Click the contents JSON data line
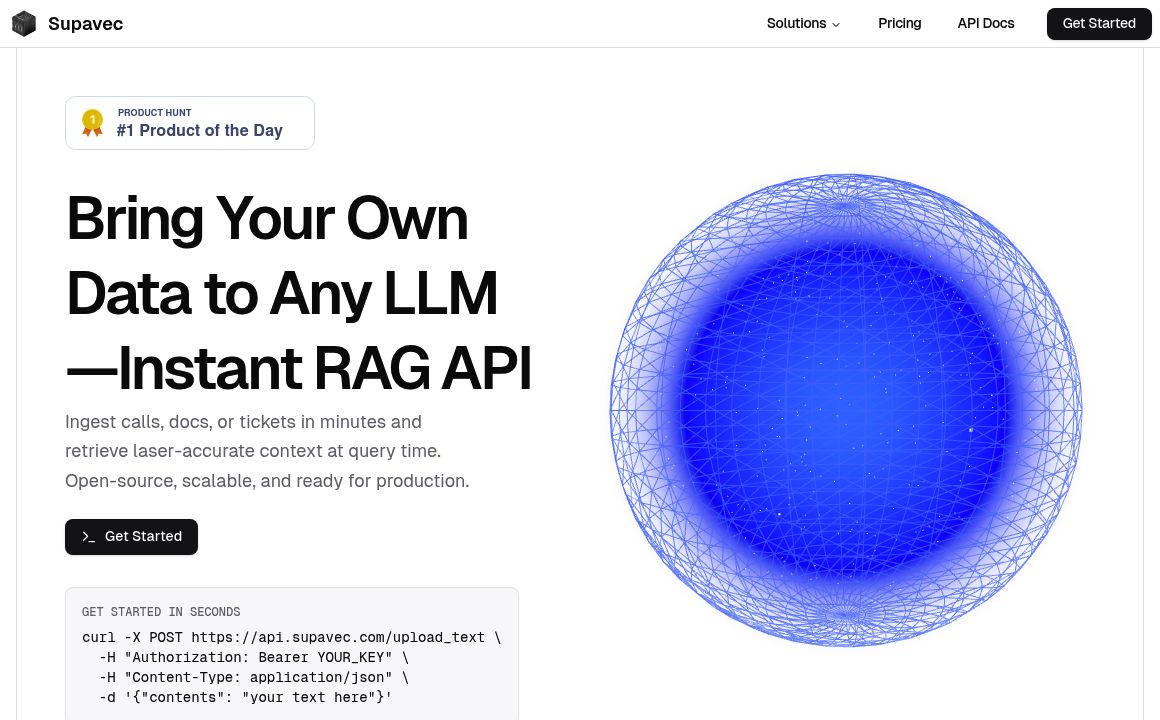 click(245, 697)
